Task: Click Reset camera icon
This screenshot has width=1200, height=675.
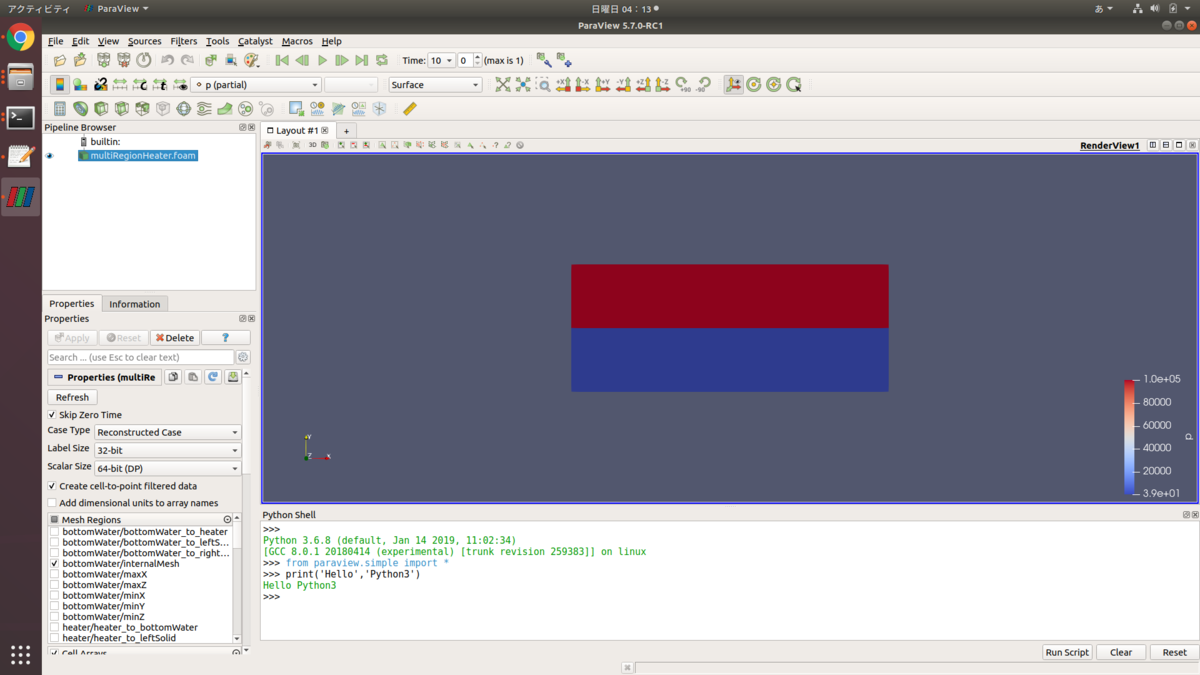Action: (x=503, y=85)
